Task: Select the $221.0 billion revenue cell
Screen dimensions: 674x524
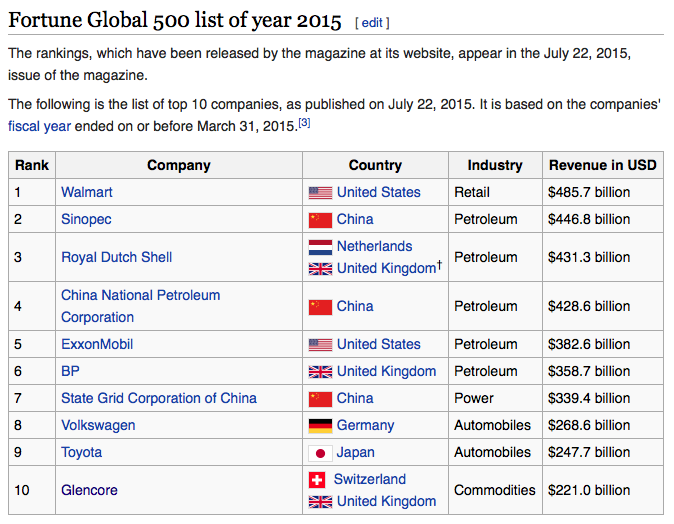Action: coord(603,490)
